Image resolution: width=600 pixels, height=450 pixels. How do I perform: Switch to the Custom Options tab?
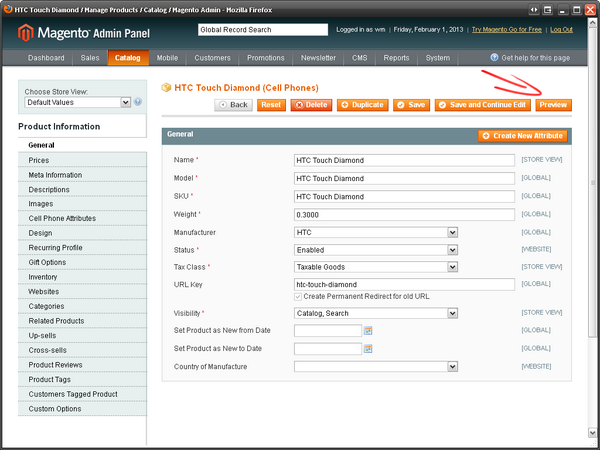(82, 409)
